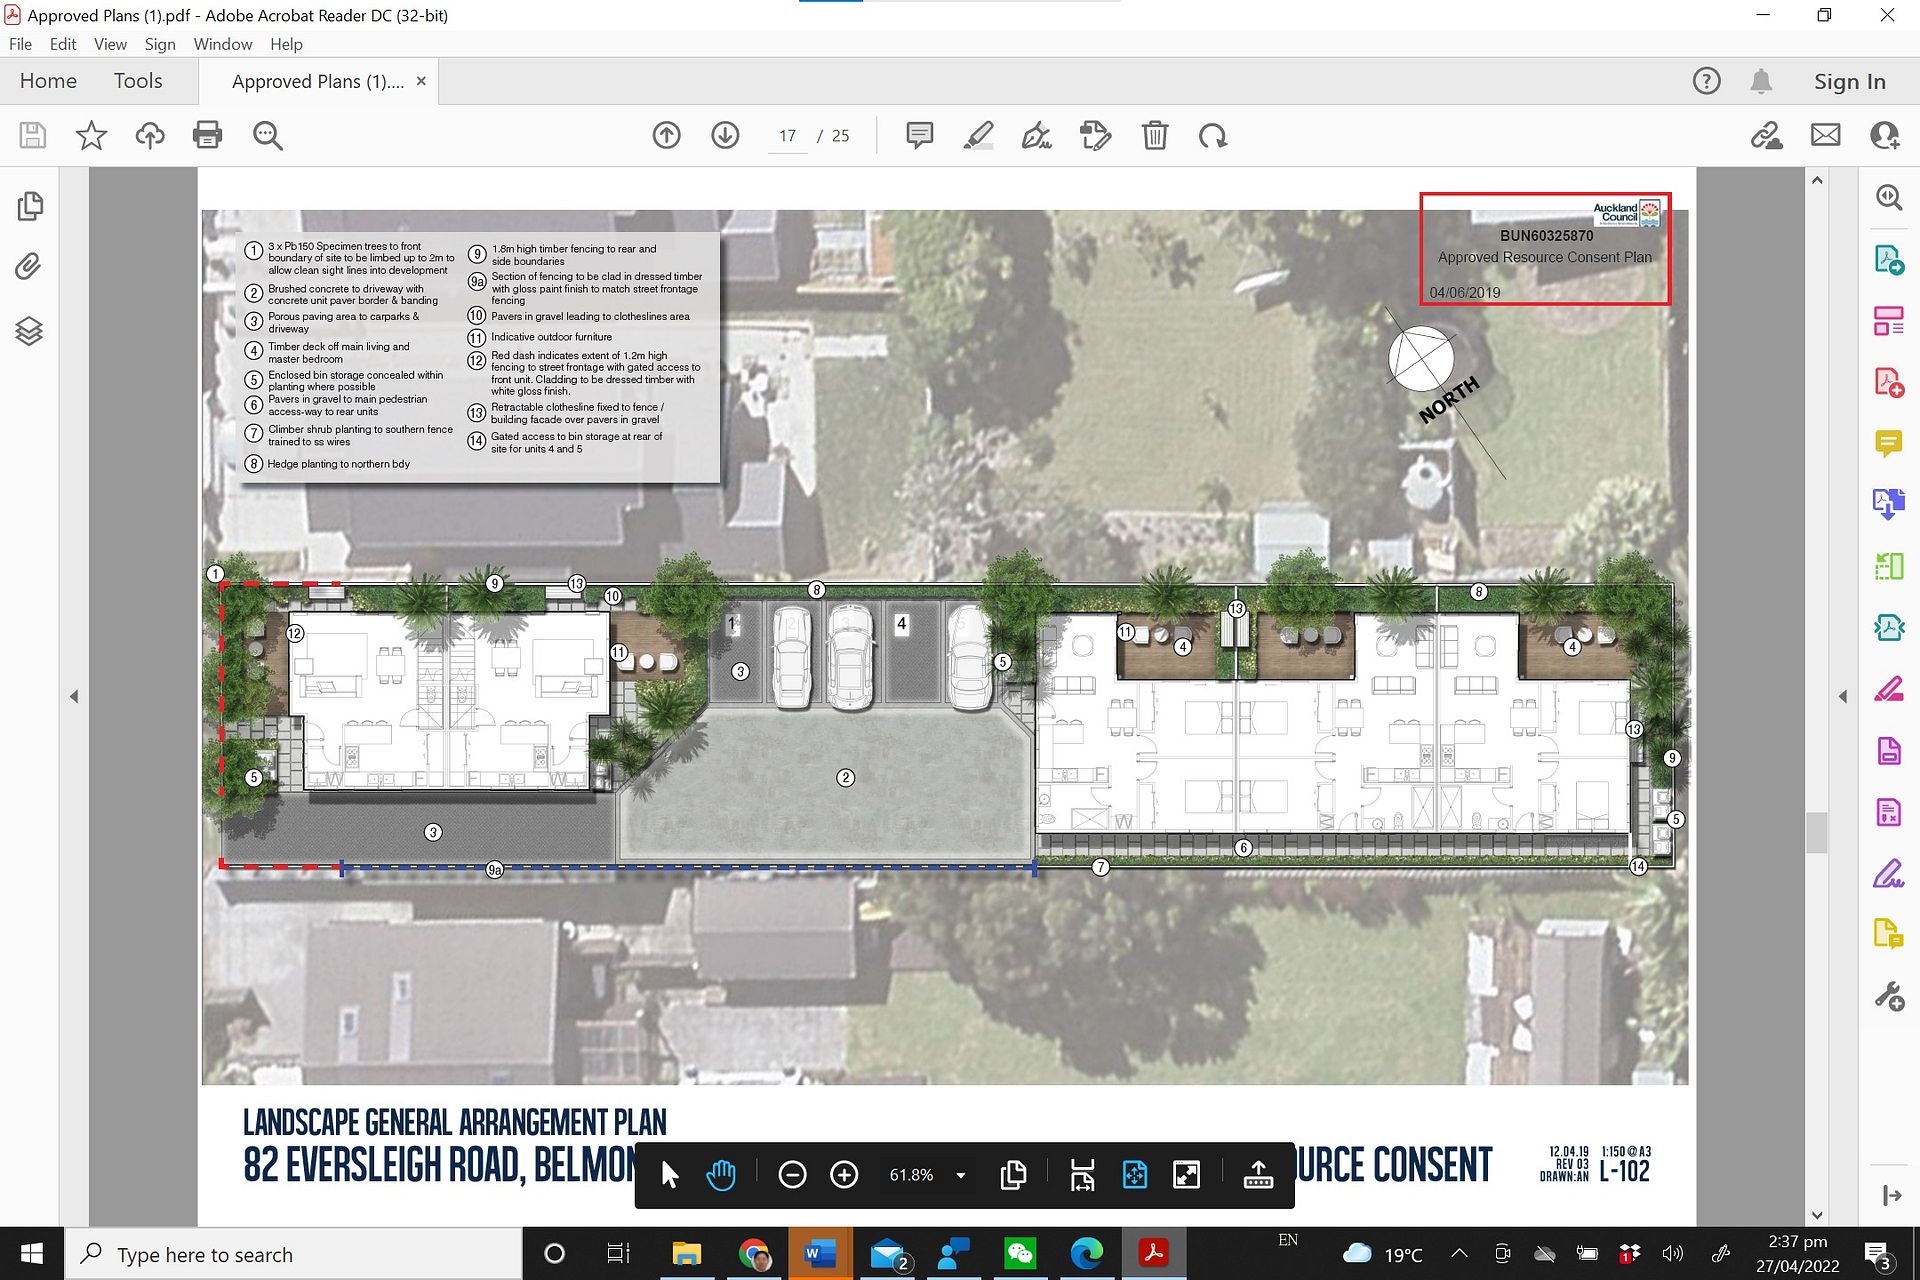Rotate page using the rotate icon
The height and width of the screenshot is (1280, 1920).
1212,135
